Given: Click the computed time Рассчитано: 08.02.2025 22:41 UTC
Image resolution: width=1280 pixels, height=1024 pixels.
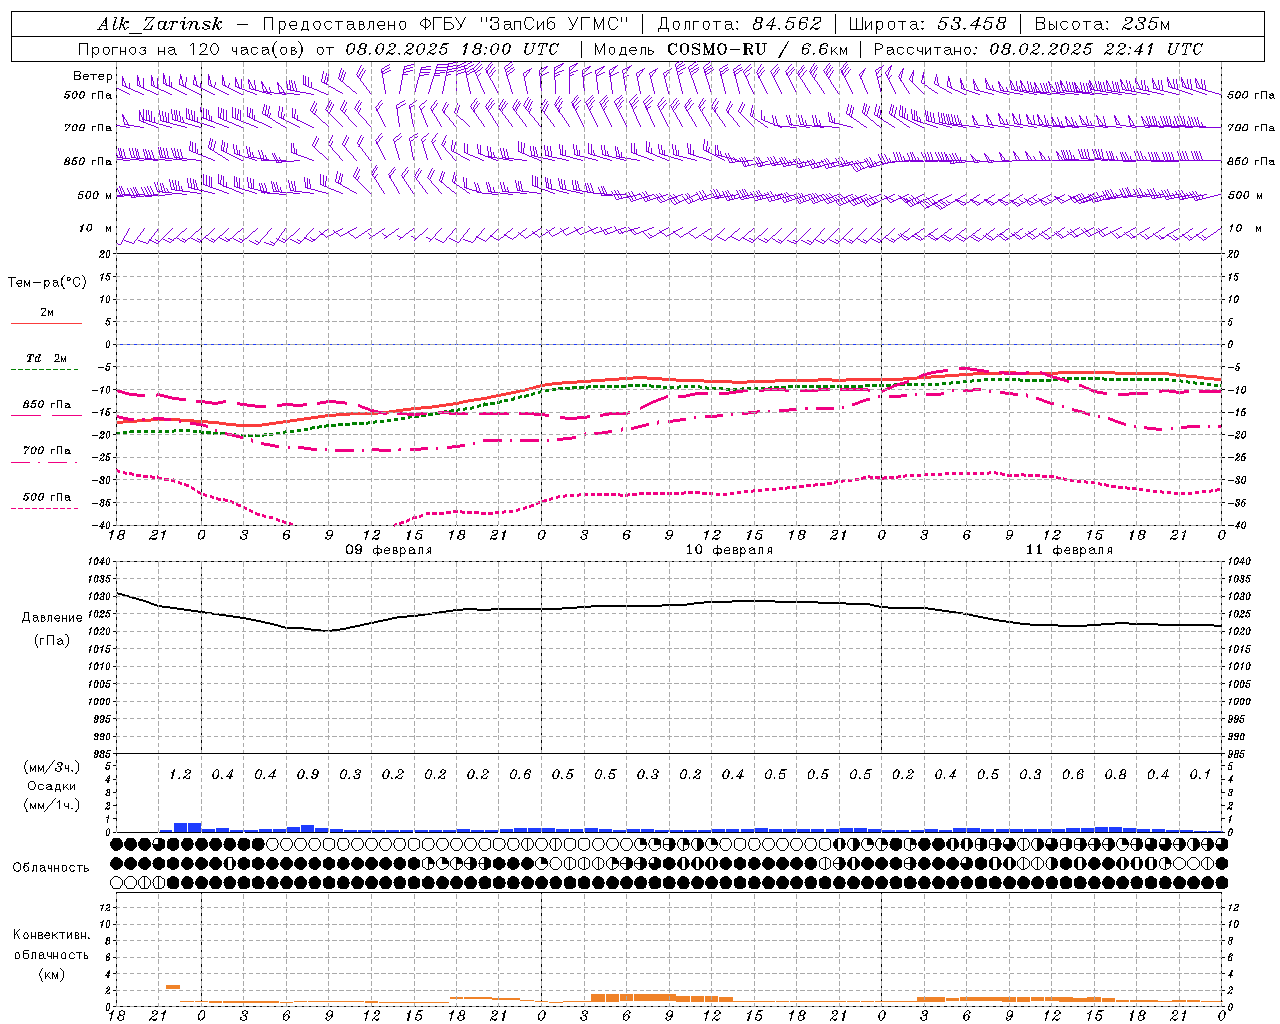Looking at the screenshot, I should click(1038, 48).
